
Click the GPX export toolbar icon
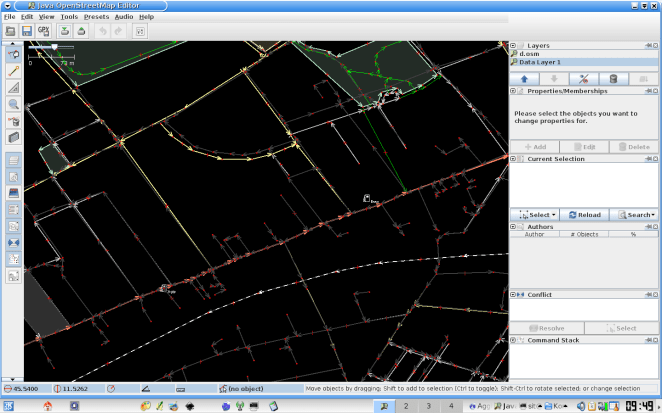tap(45, 31)
